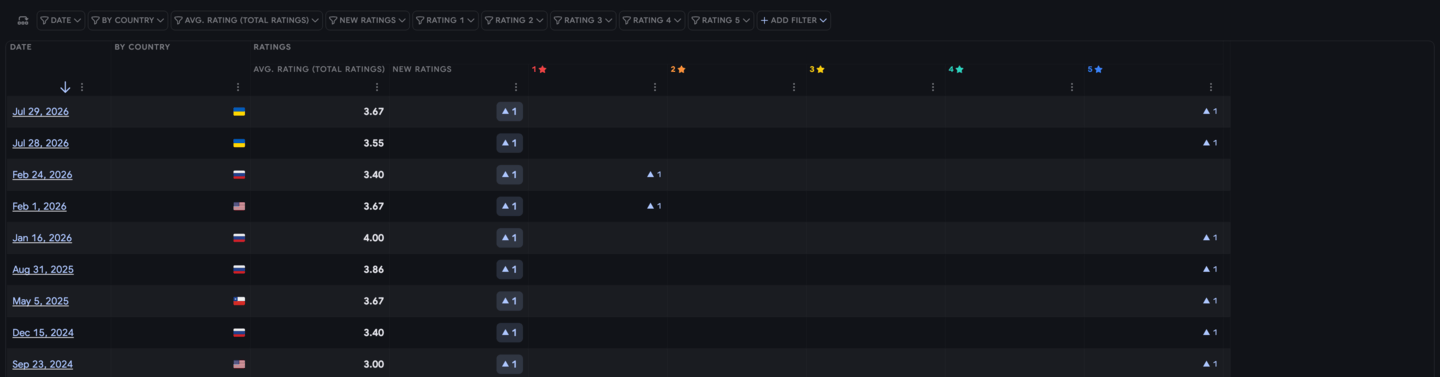Click New Ratings badge in Jul 29, 2026 row
This screenshot has height=377, width=1440.
pos(510,112)
